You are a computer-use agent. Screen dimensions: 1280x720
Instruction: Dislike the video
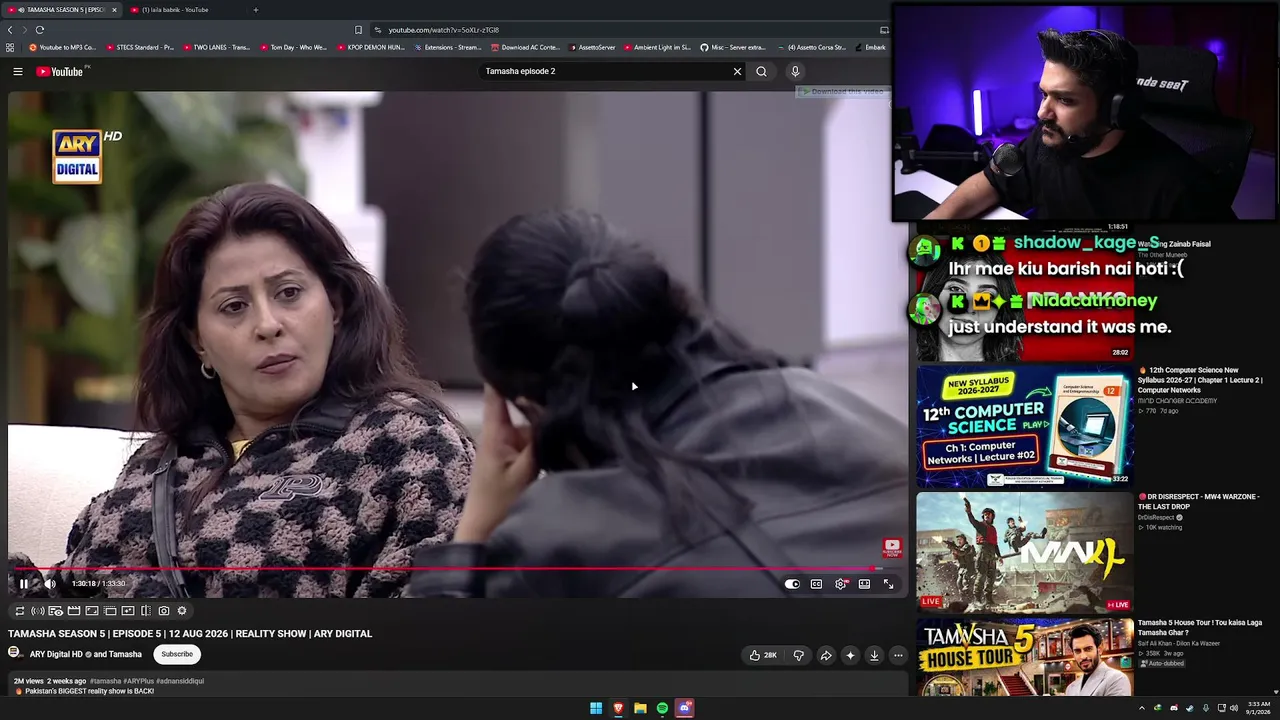(x=798, y=655)
